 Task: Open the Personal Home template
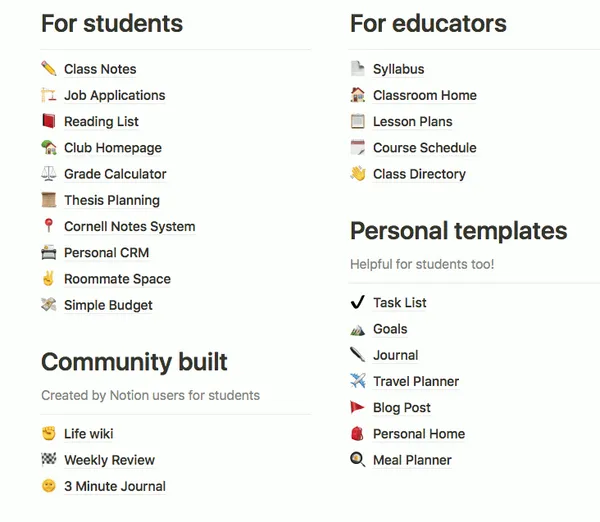(419, 434)
